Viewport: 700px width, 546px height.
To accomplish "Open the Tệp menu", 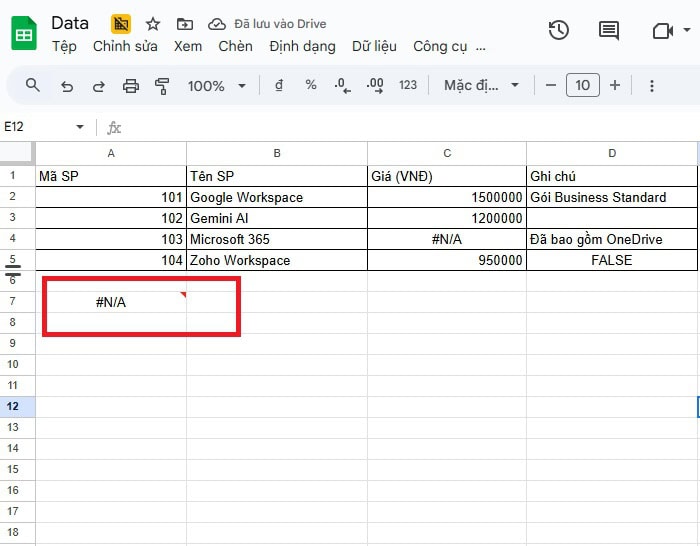I will pos(64,46).
